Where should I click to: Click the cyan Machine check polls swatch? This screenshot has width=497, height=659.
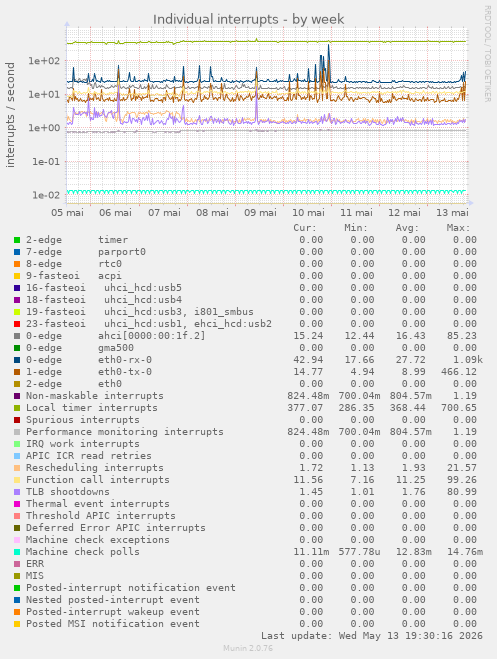17,552
